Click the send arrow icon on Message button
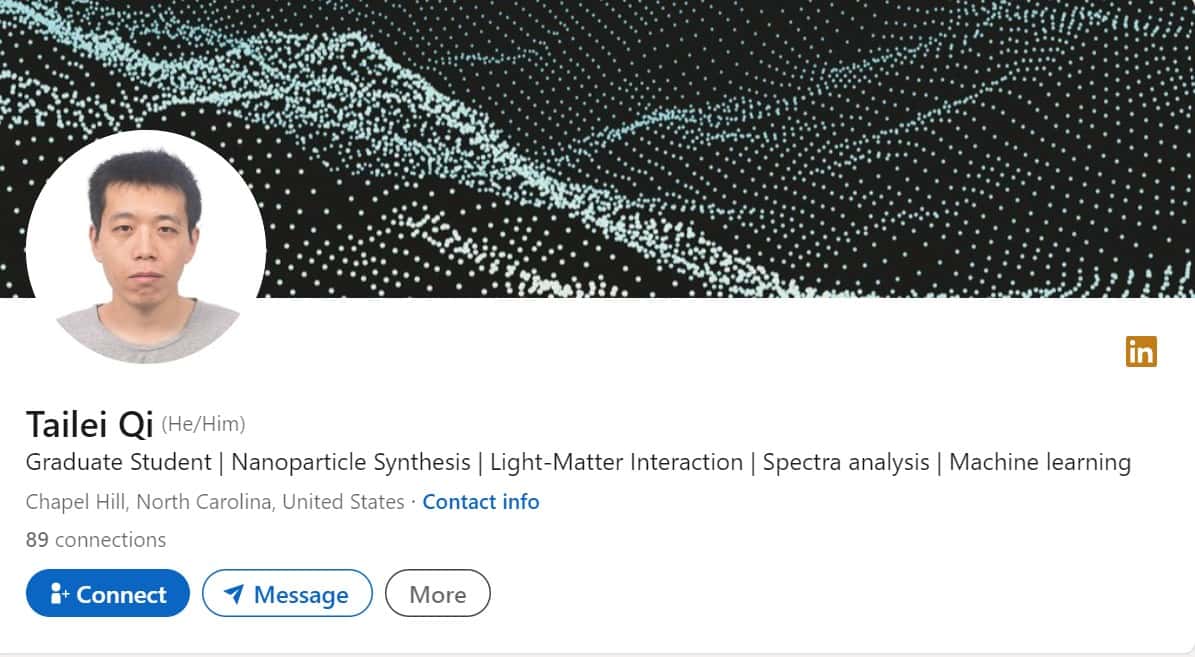This screenshot has height=657, width=1195. (232, 593)
